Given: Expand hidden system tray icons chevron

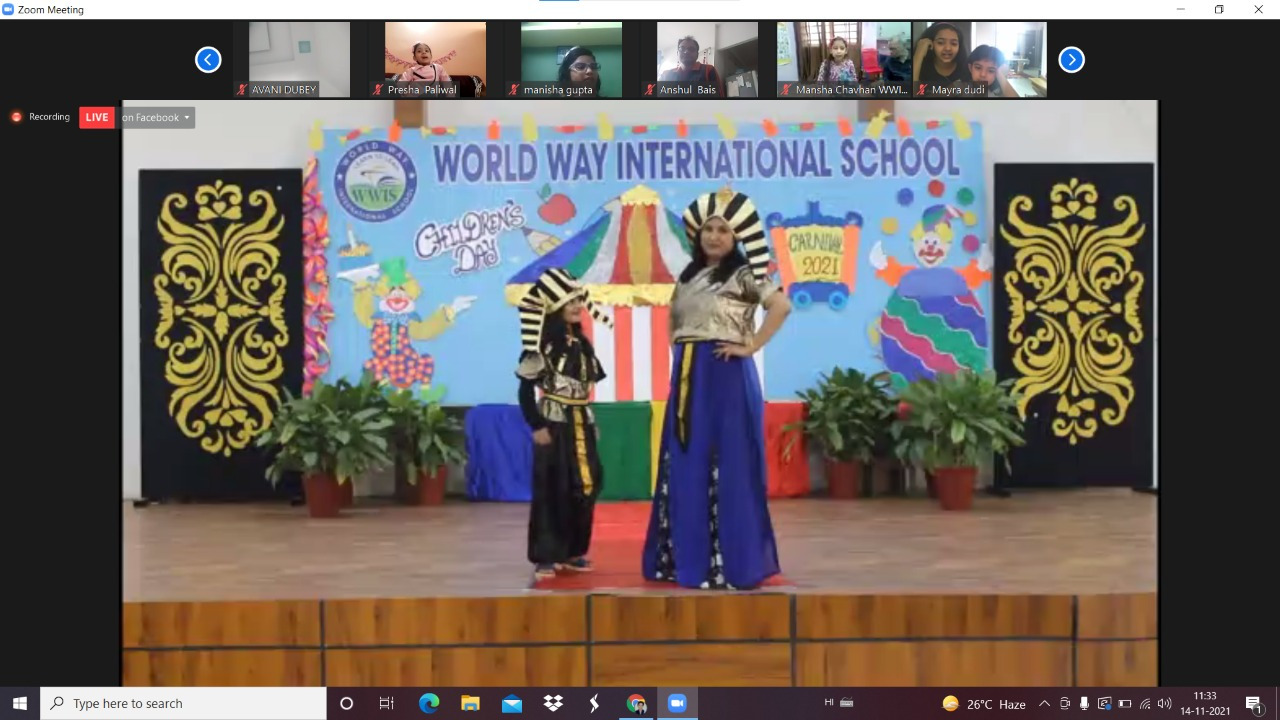Looking at the screenshot, I should pos(1044,703).
